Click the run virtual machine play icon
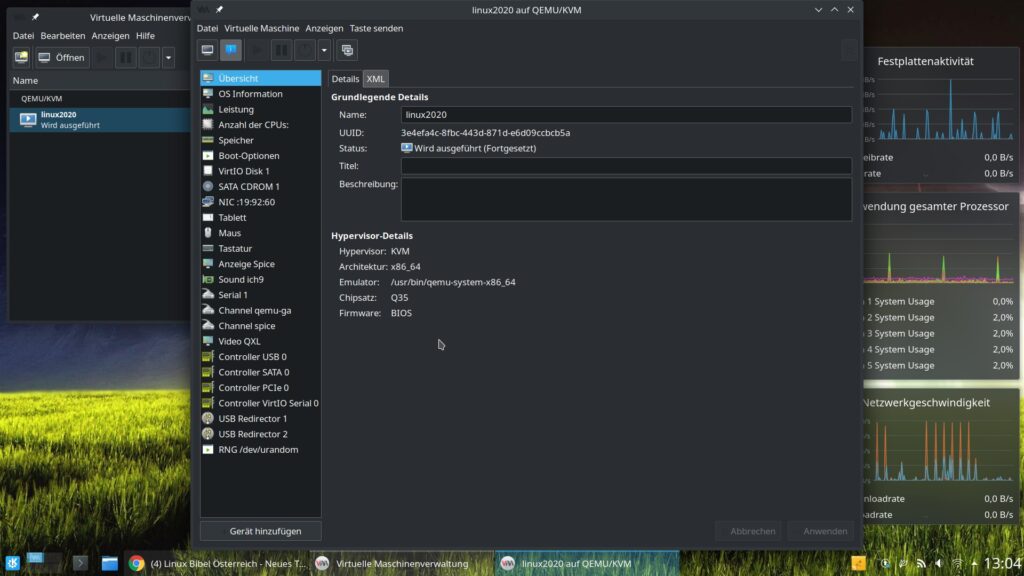1024x576 pixels. click(x=257, y=50)
